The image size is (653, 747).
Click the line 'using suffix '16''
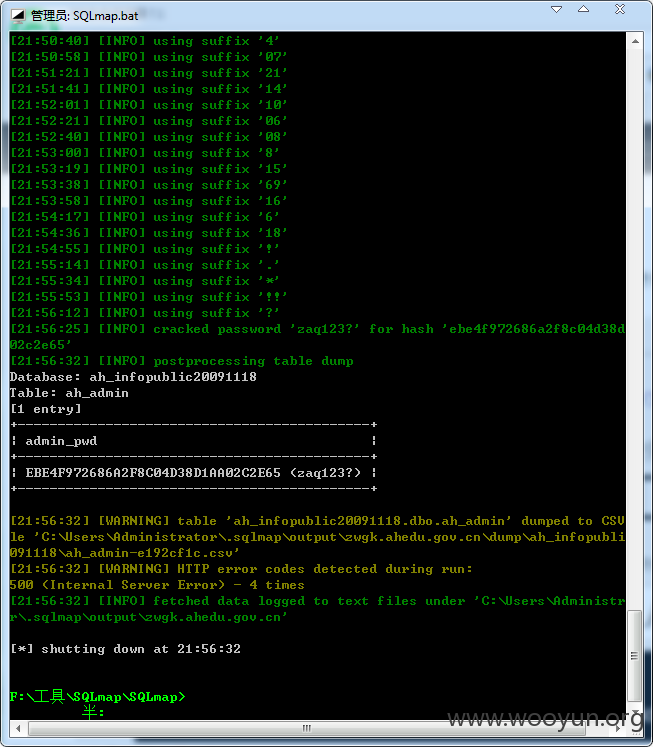point(149,201)
